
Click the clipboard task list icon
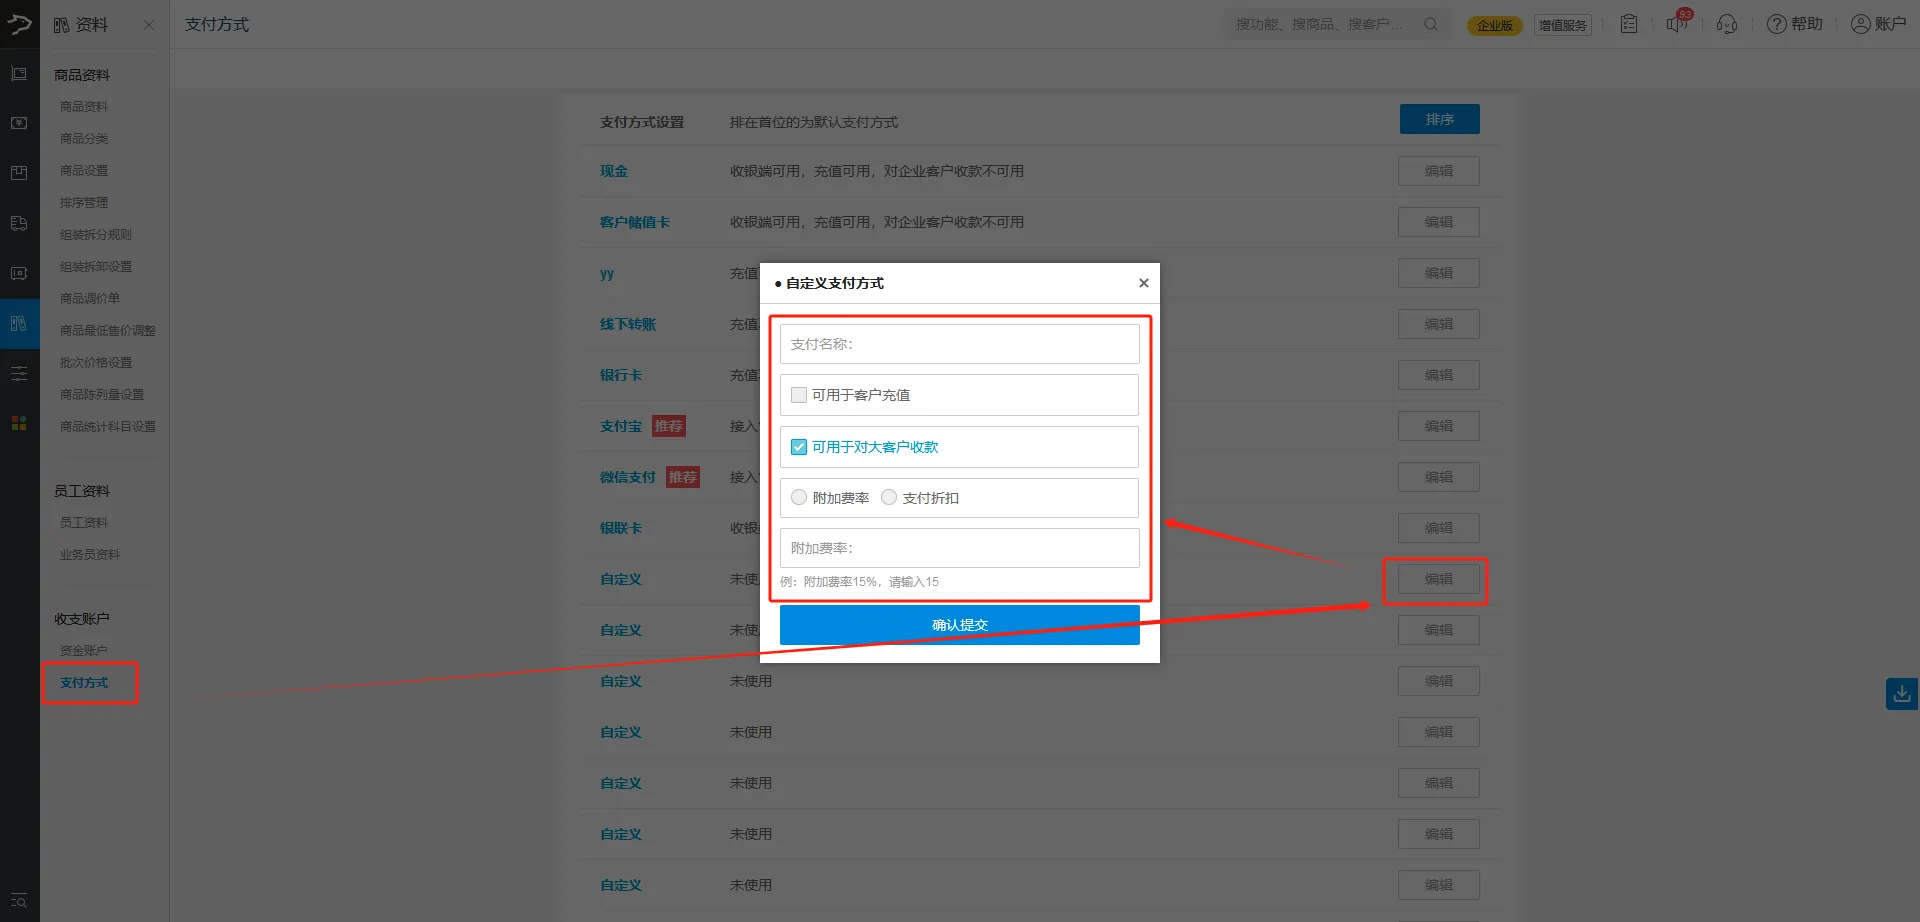click(x=1629, y=24)
